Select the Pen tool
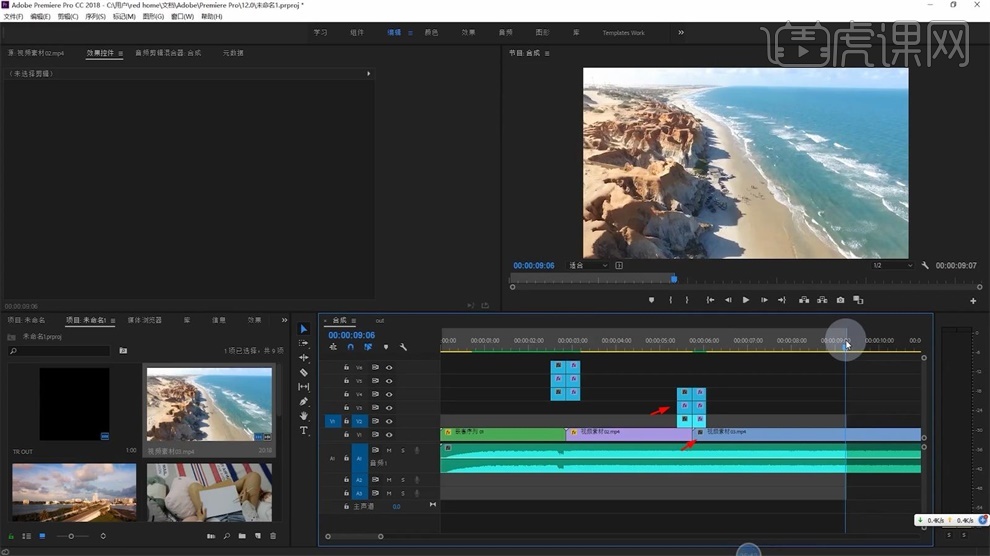Screen dimensions: 990x556 (304, 401)
